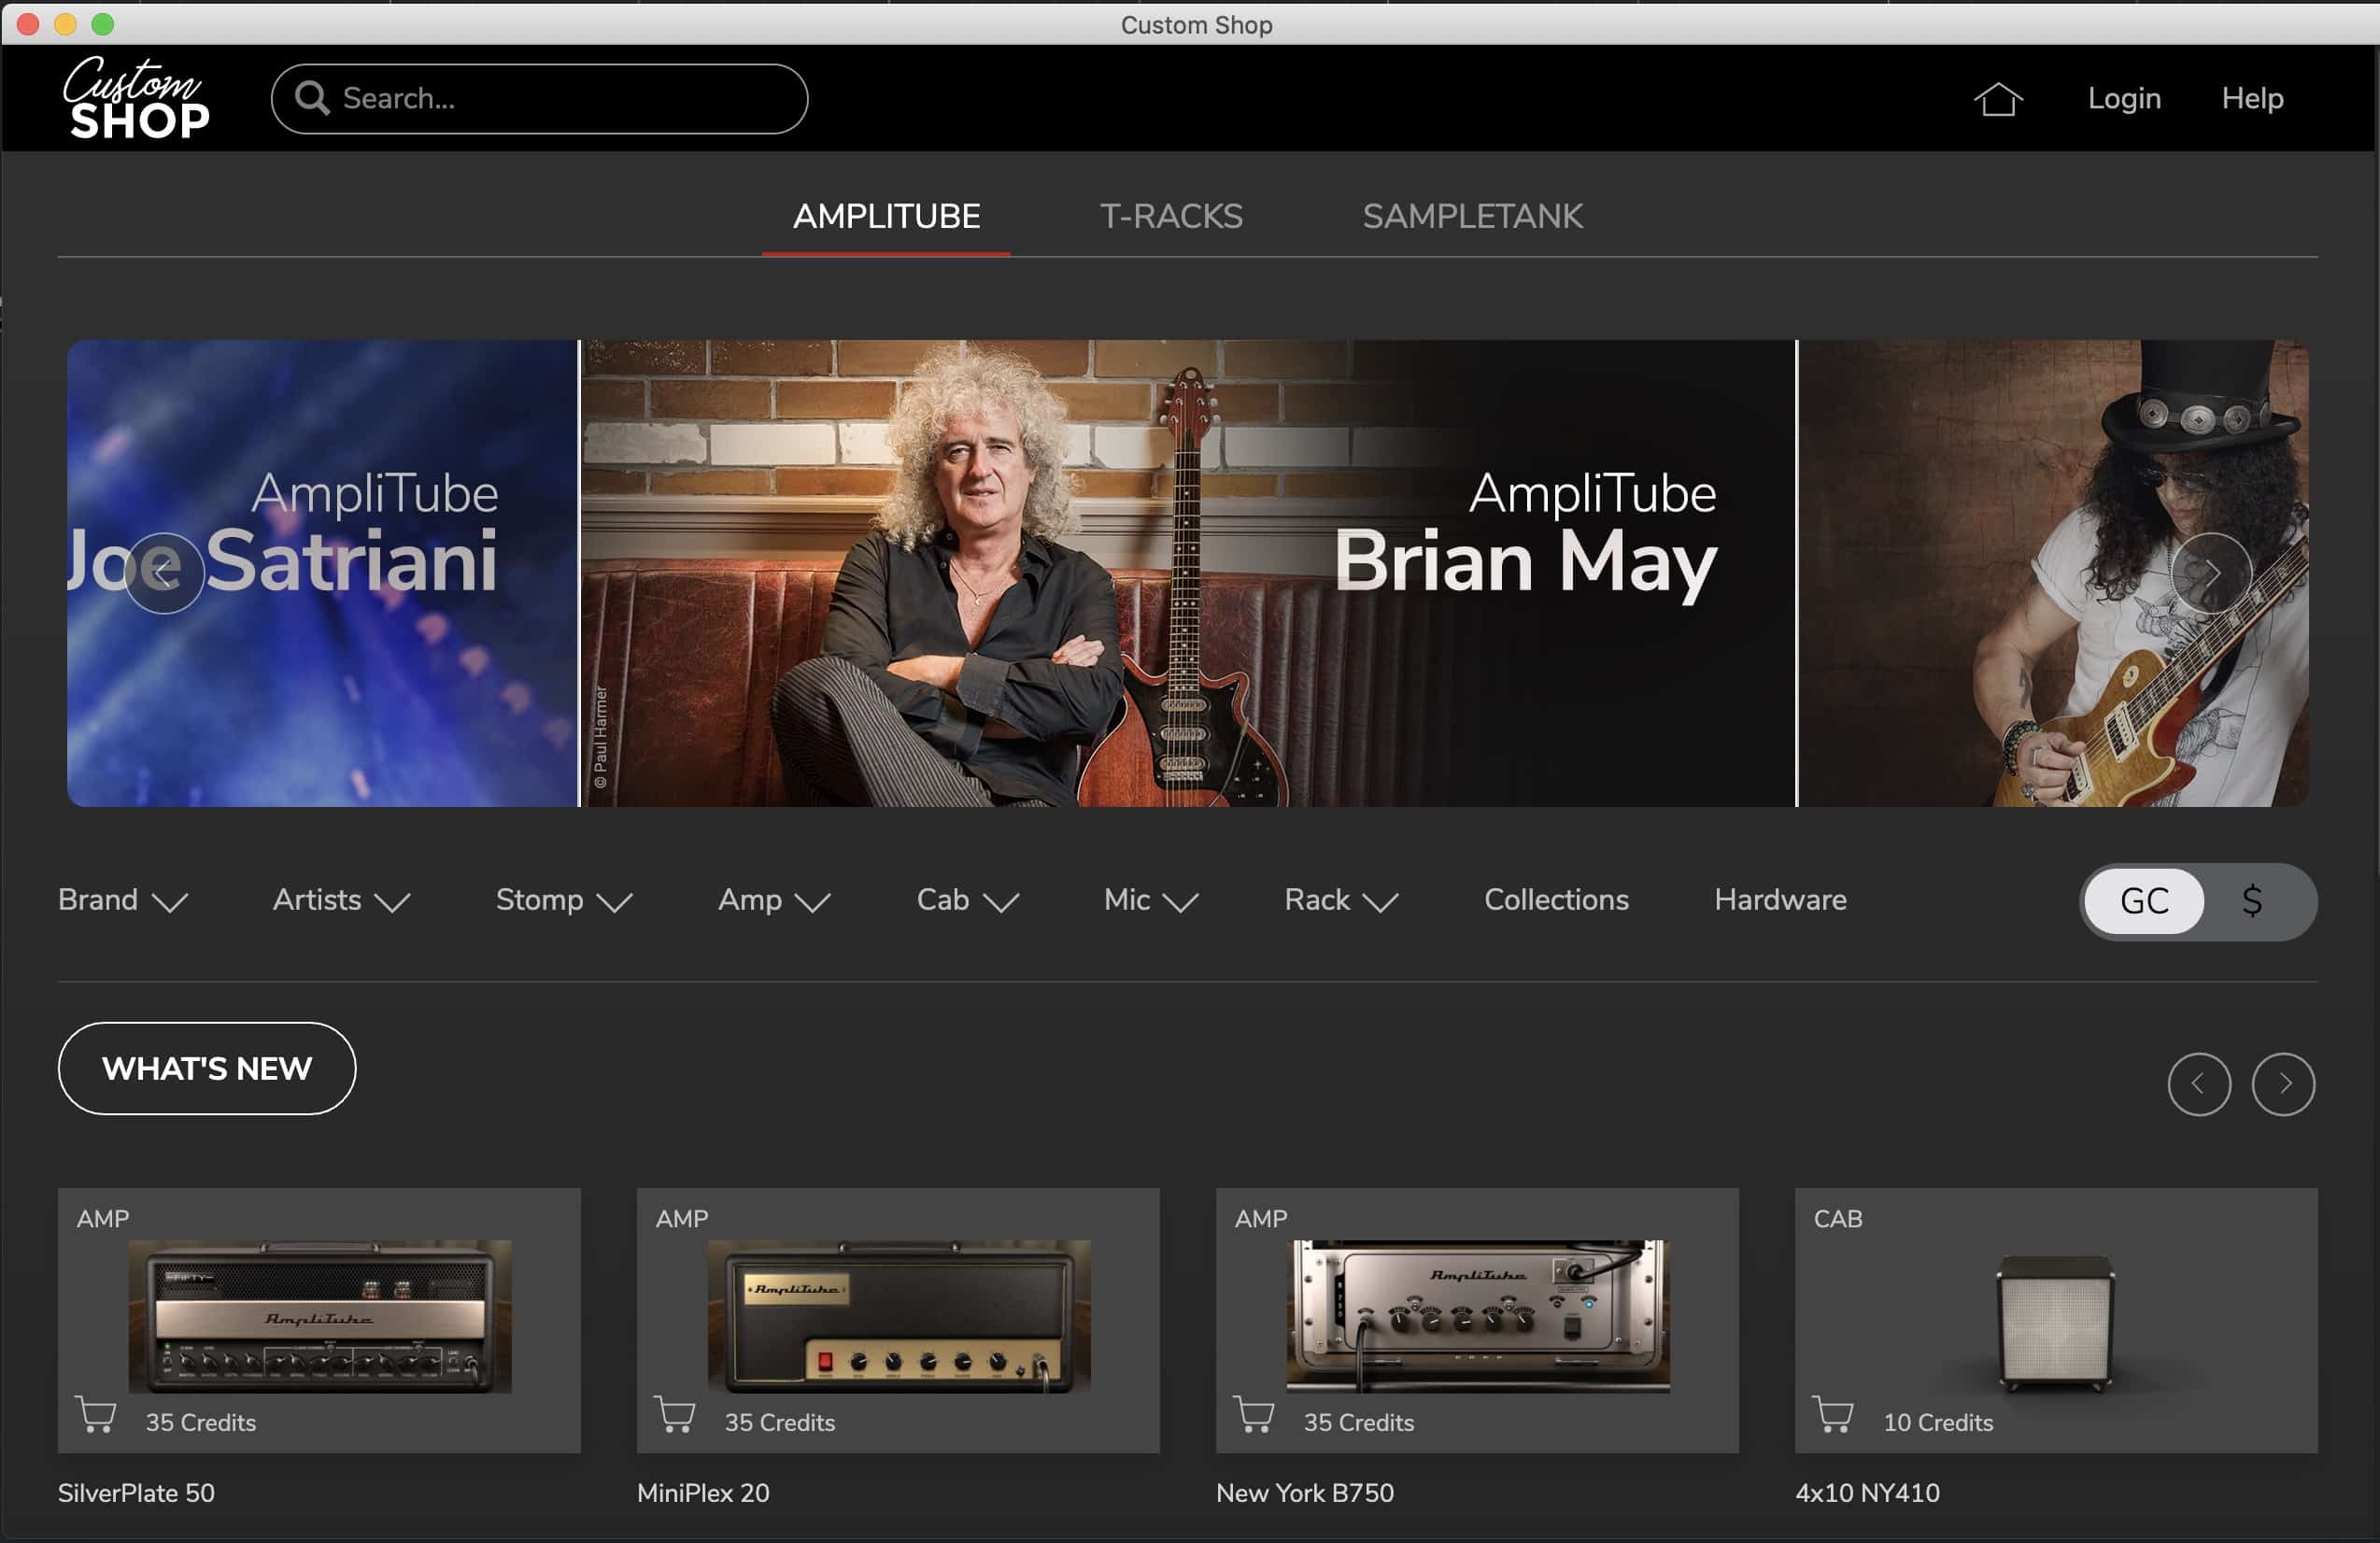Open the AmpliTube Brian May banner
The width and height of the screenshot is (2380, 1543).
tap(1188, 573)
